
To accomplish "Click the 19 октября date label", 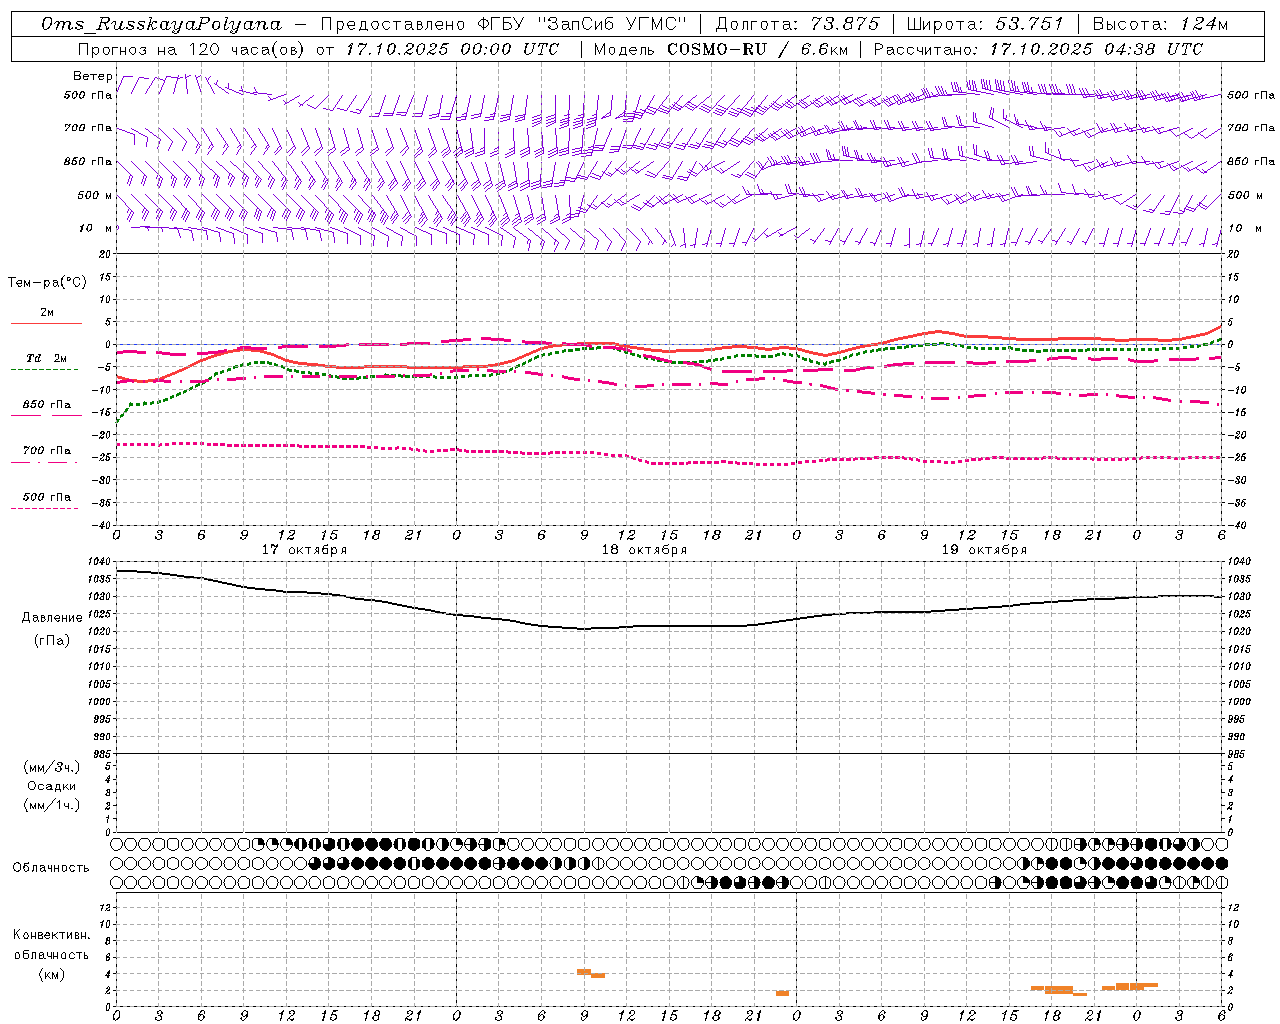I will [x=984, y=550].
